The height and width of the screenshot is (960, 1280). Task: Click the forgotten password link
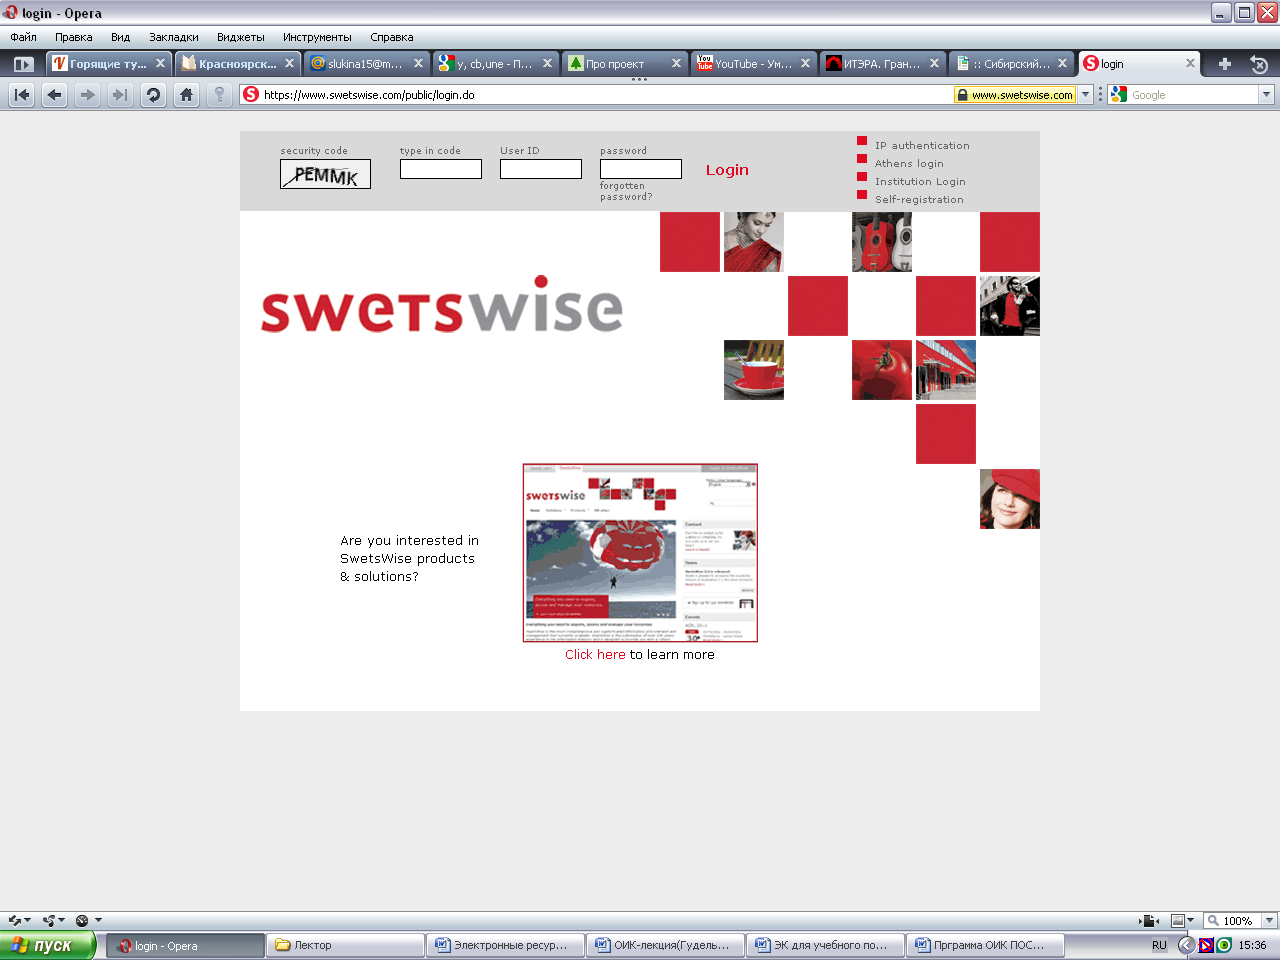pyautogui.click(x=626, y=191)
